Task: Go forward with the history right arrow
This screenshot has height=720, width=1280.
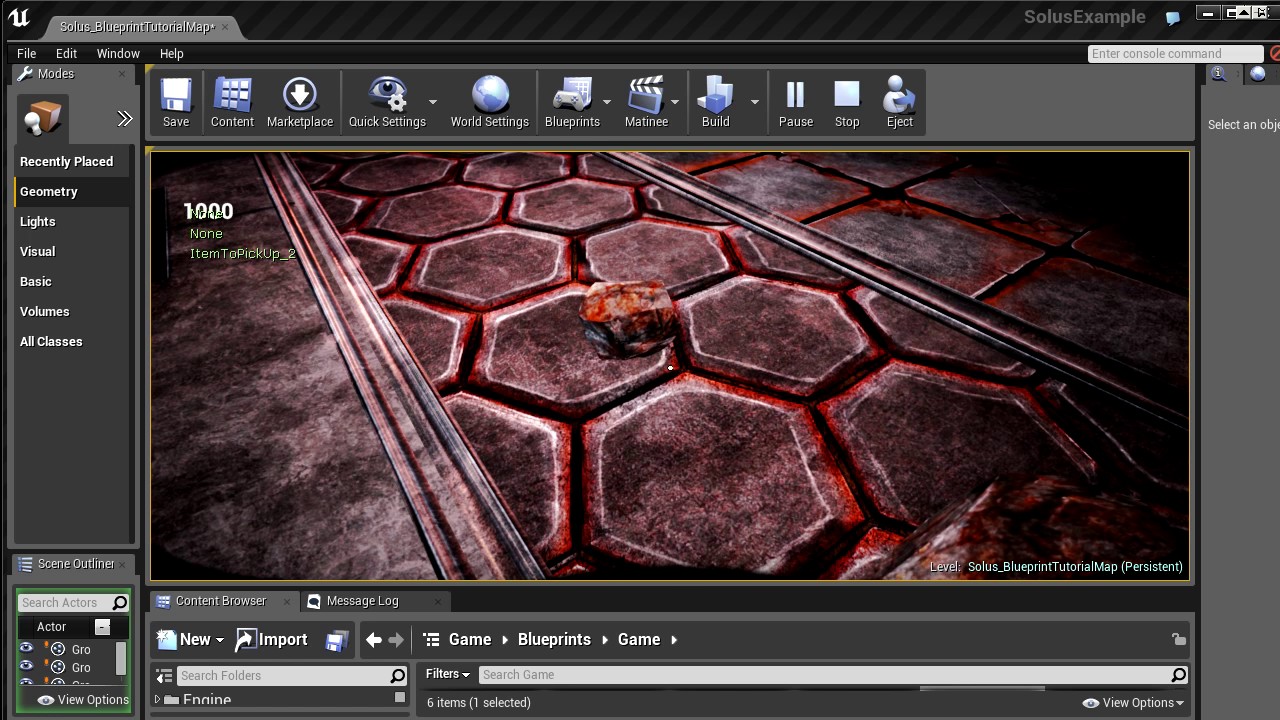Action: [x=396, y=640]
